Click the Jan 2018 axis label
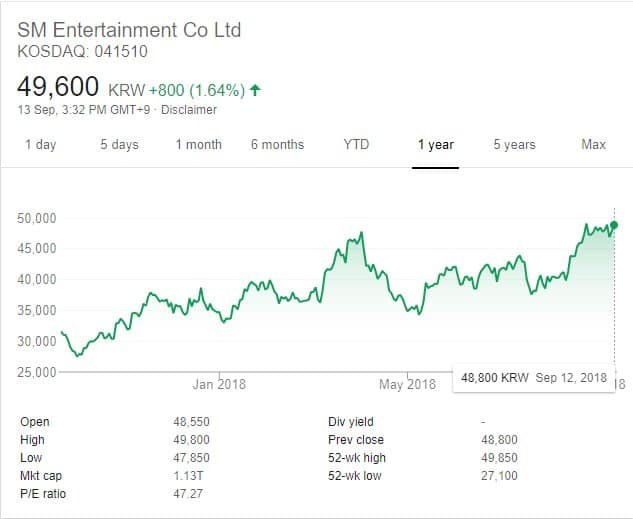 click(219, 384)
